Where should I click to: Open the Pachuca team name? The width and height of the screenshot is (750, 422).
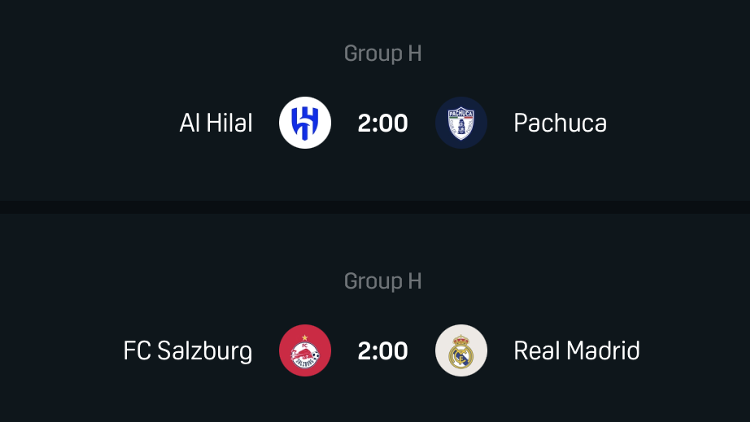tap(560, 123)
